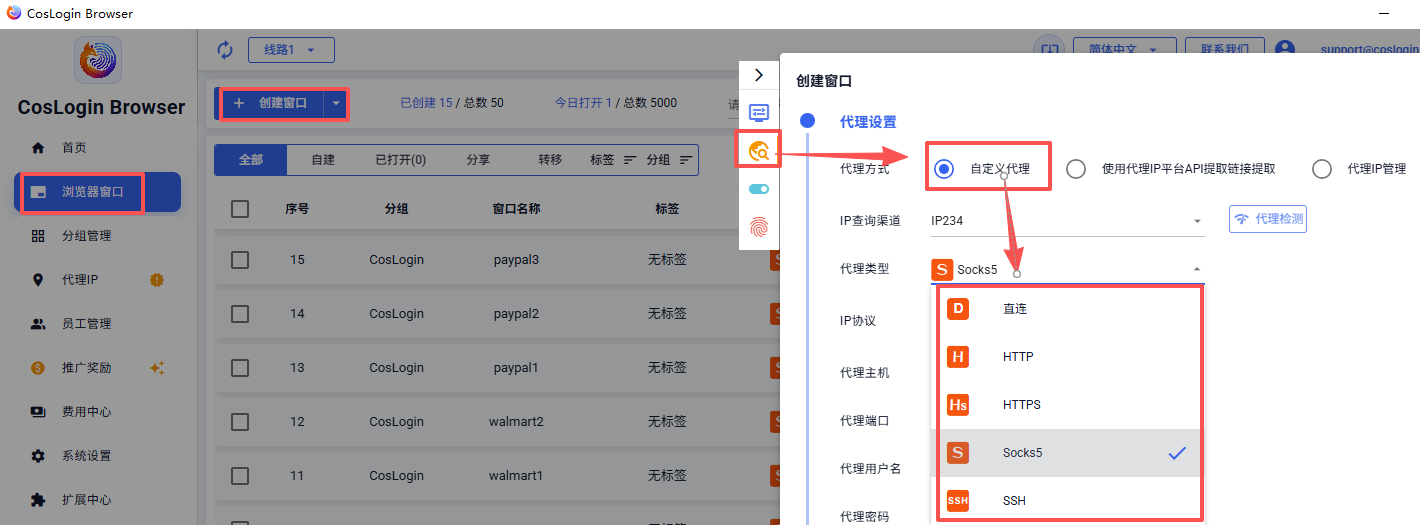Open the arrow next to 创建窗口
Viewport: 1420px width, 525px height.
click(336, 103)
